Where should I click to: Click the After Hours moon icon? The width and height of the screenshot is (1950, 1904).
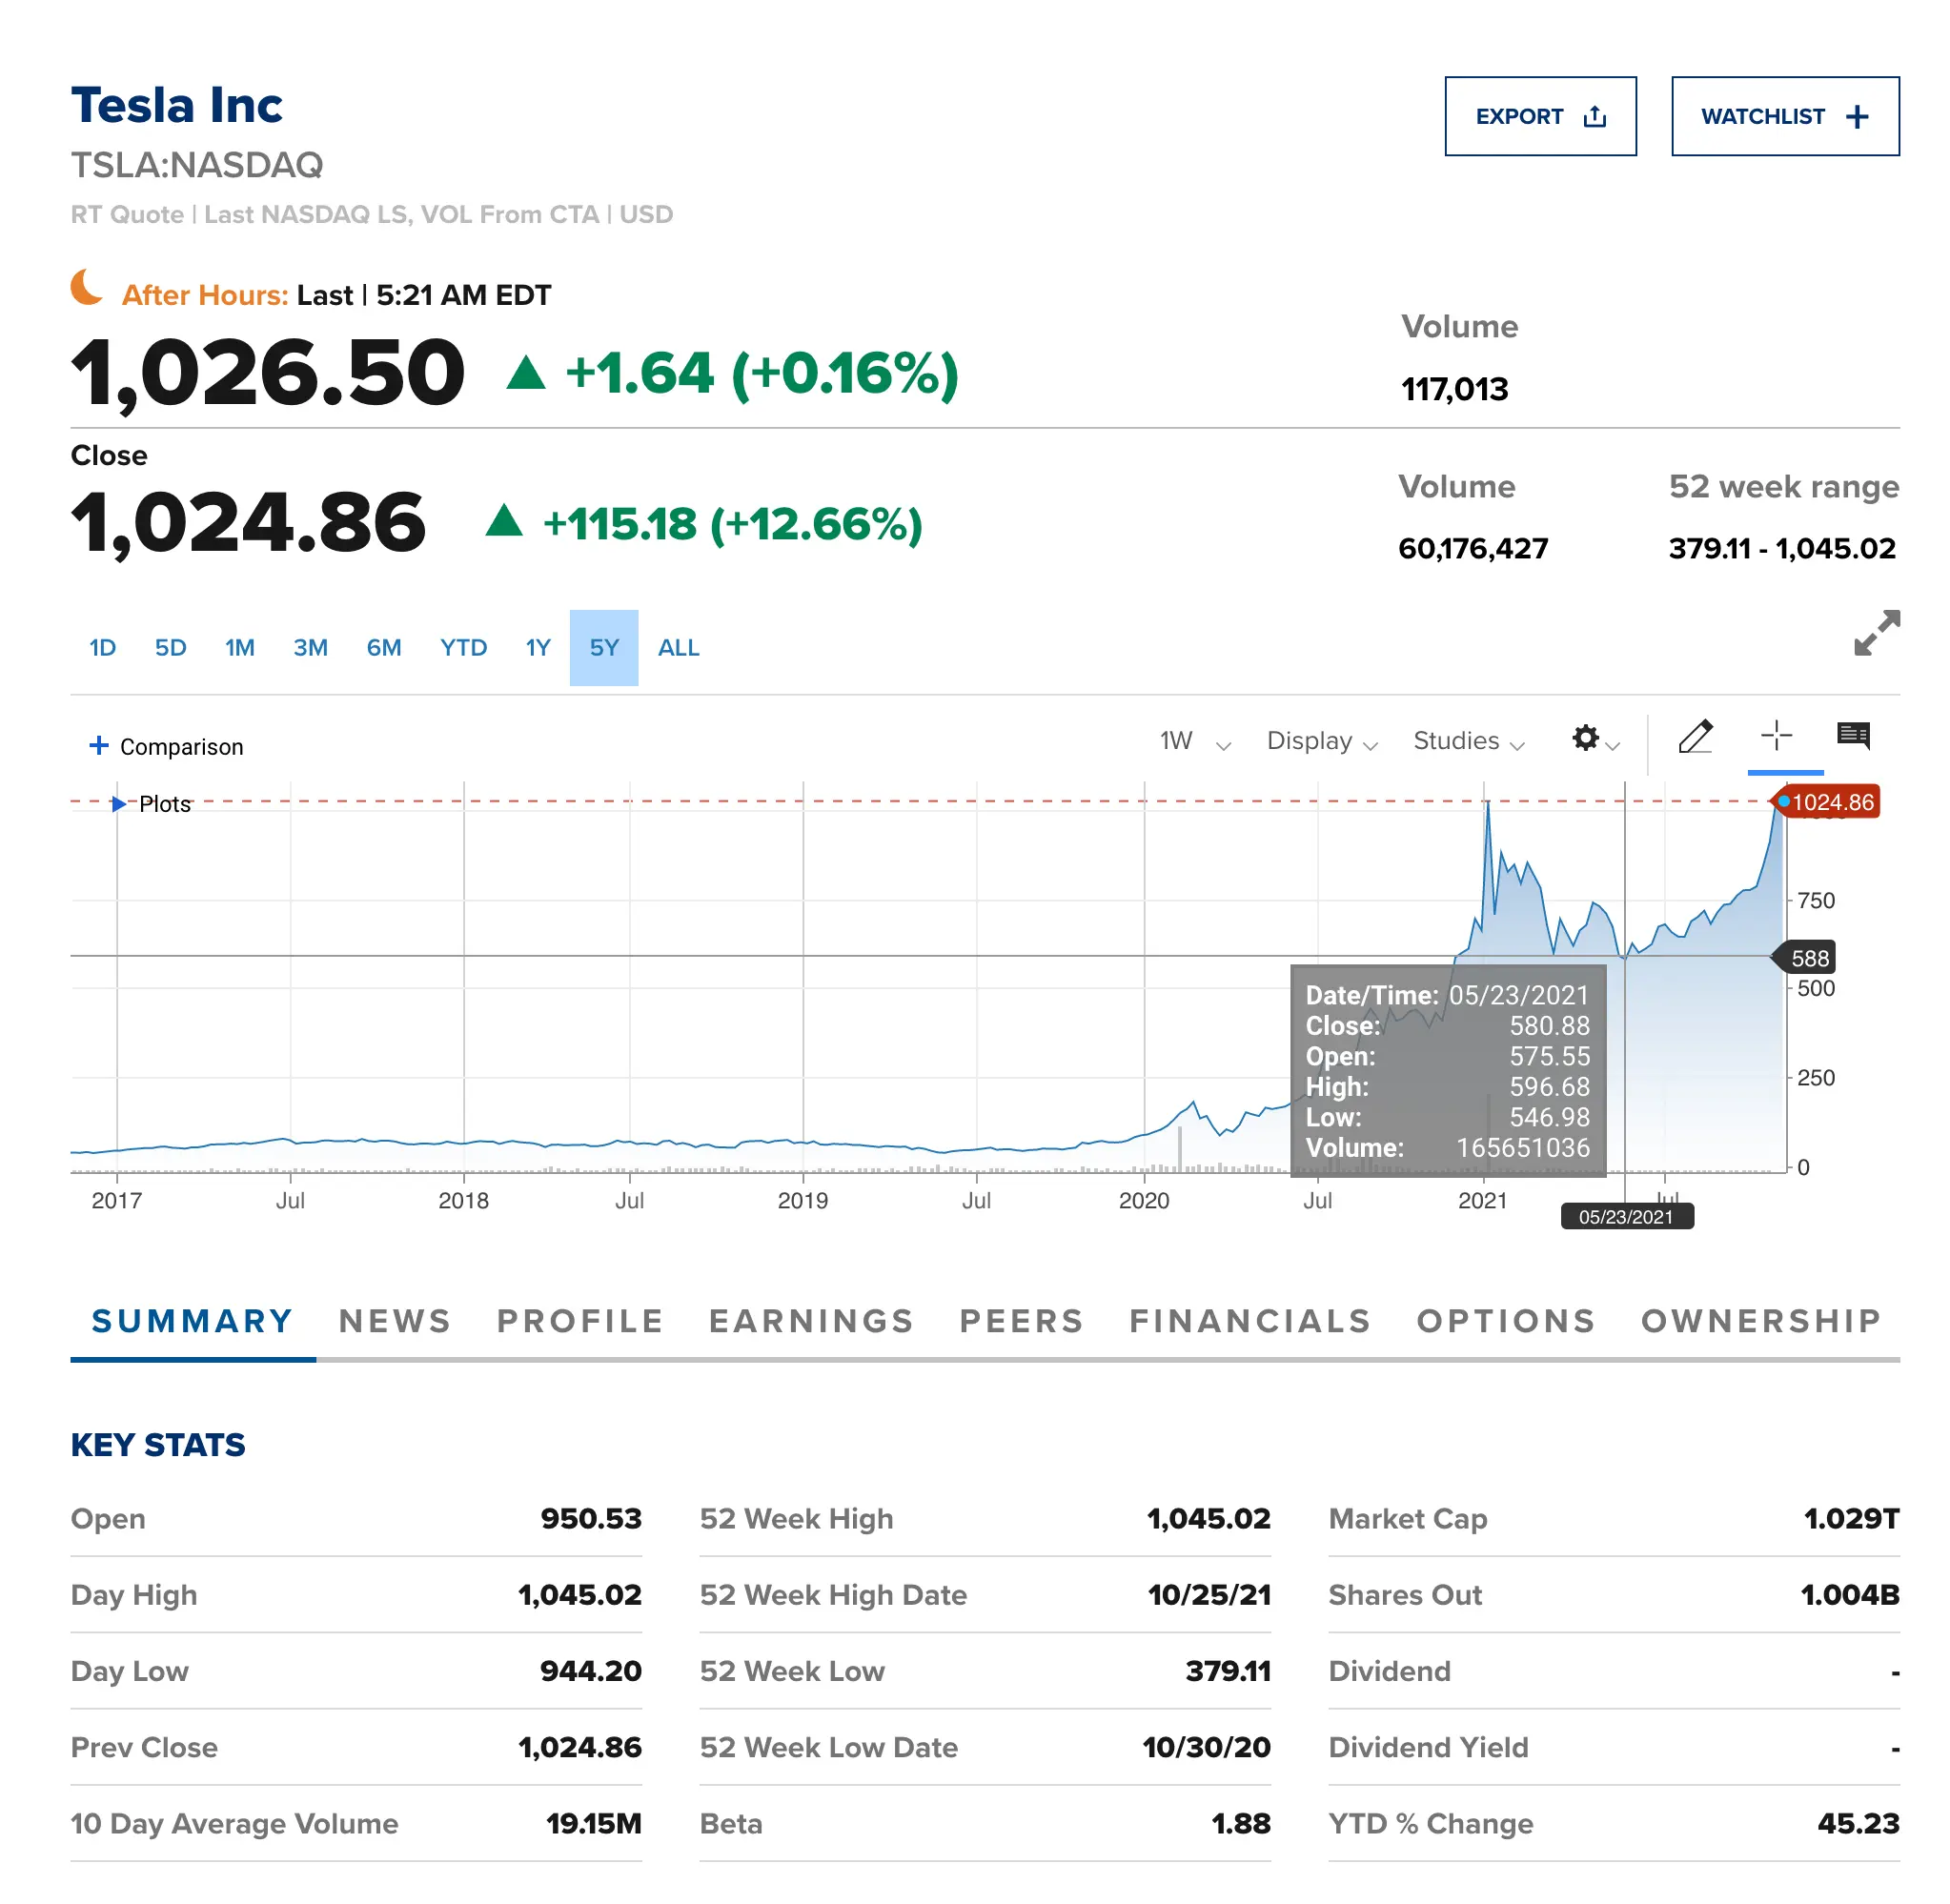tap(86, 287)
